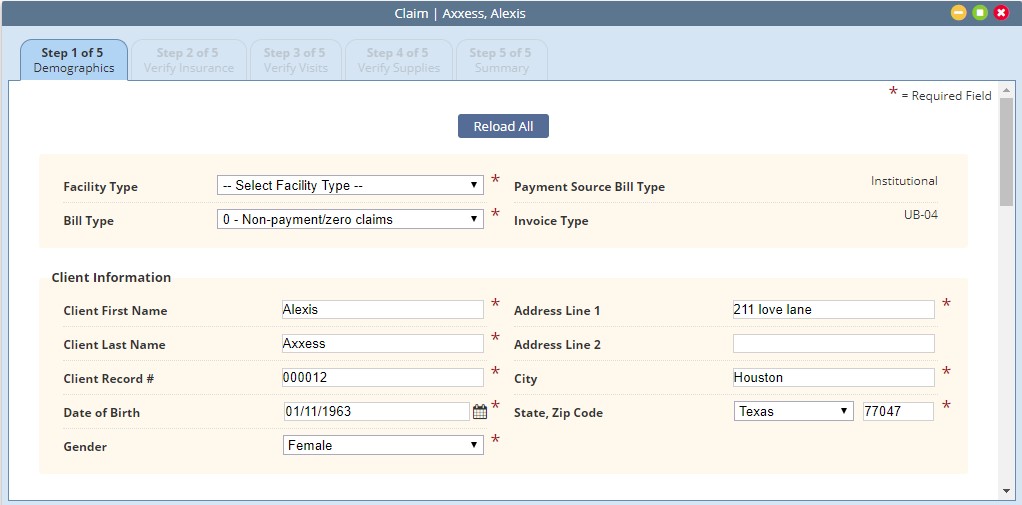Open Step 3 Verify Visits tab
This screenshot has width=1022, height=505.
tap(294, 60)
